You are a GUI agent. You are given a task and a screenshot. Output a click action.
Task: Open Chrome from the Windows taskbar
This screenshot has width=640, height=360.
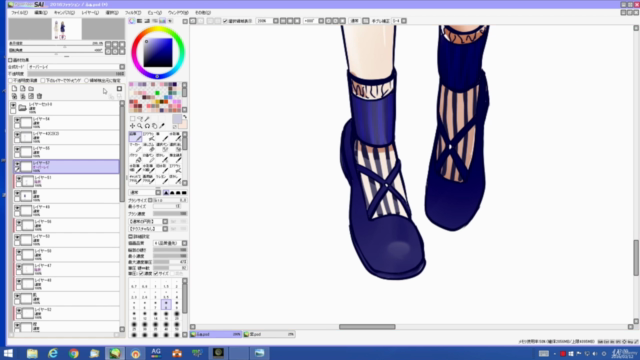[74, 353]
